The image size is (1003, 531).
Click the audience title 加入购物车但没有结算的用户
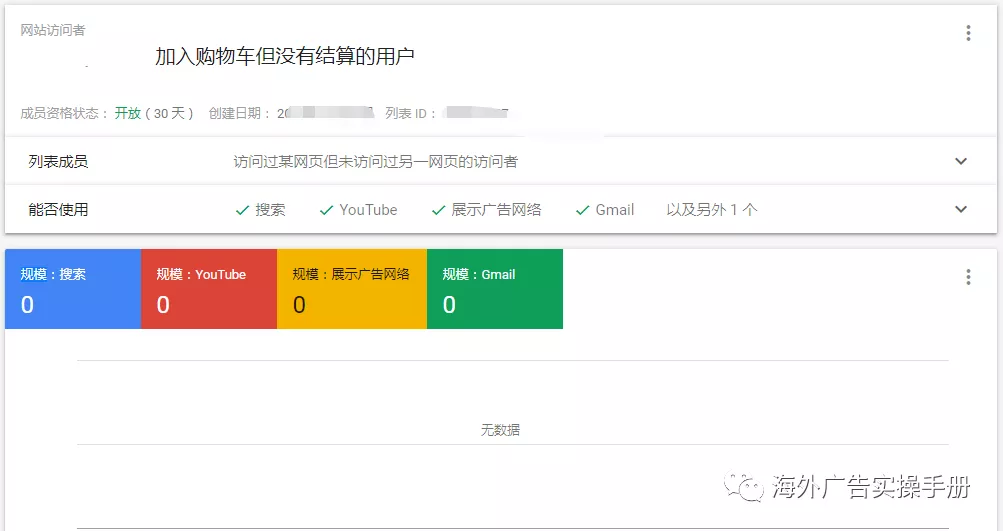click(x=285, y=57)
